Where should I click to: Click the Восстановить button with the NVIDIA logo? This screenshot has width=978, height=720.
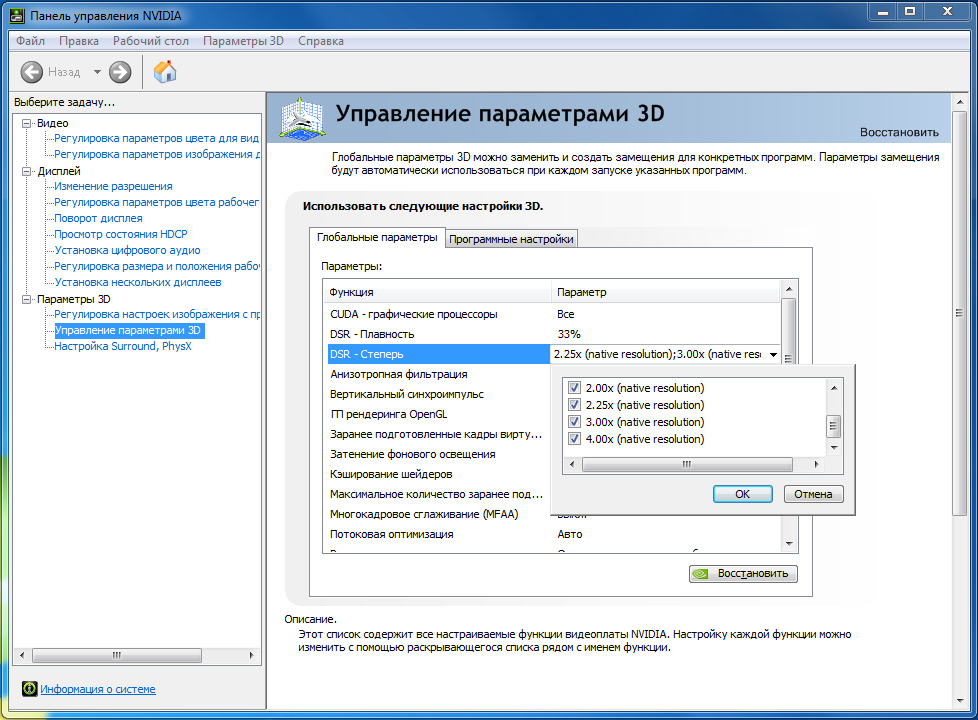coord(743,573)
